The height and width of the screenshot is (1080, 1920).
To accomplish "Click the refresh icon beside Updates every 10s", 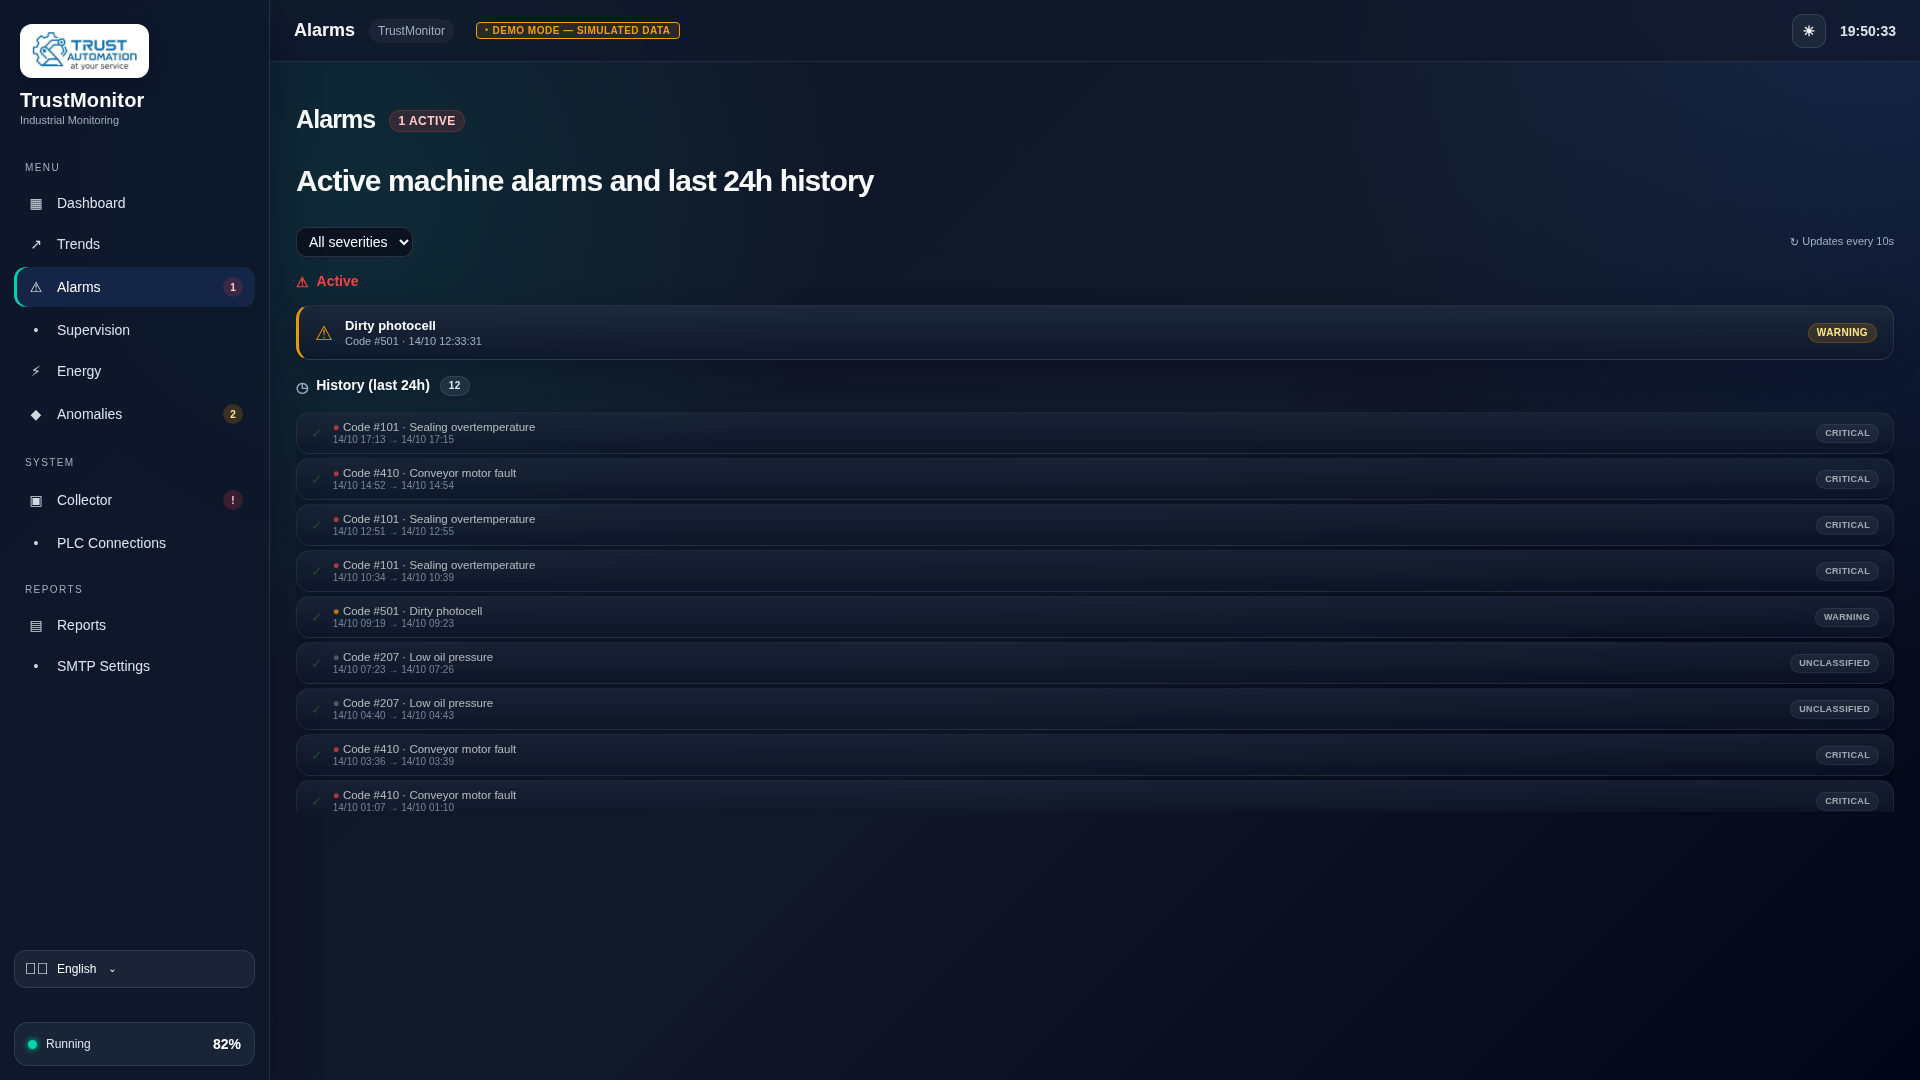I will [x=1794, y=242].
